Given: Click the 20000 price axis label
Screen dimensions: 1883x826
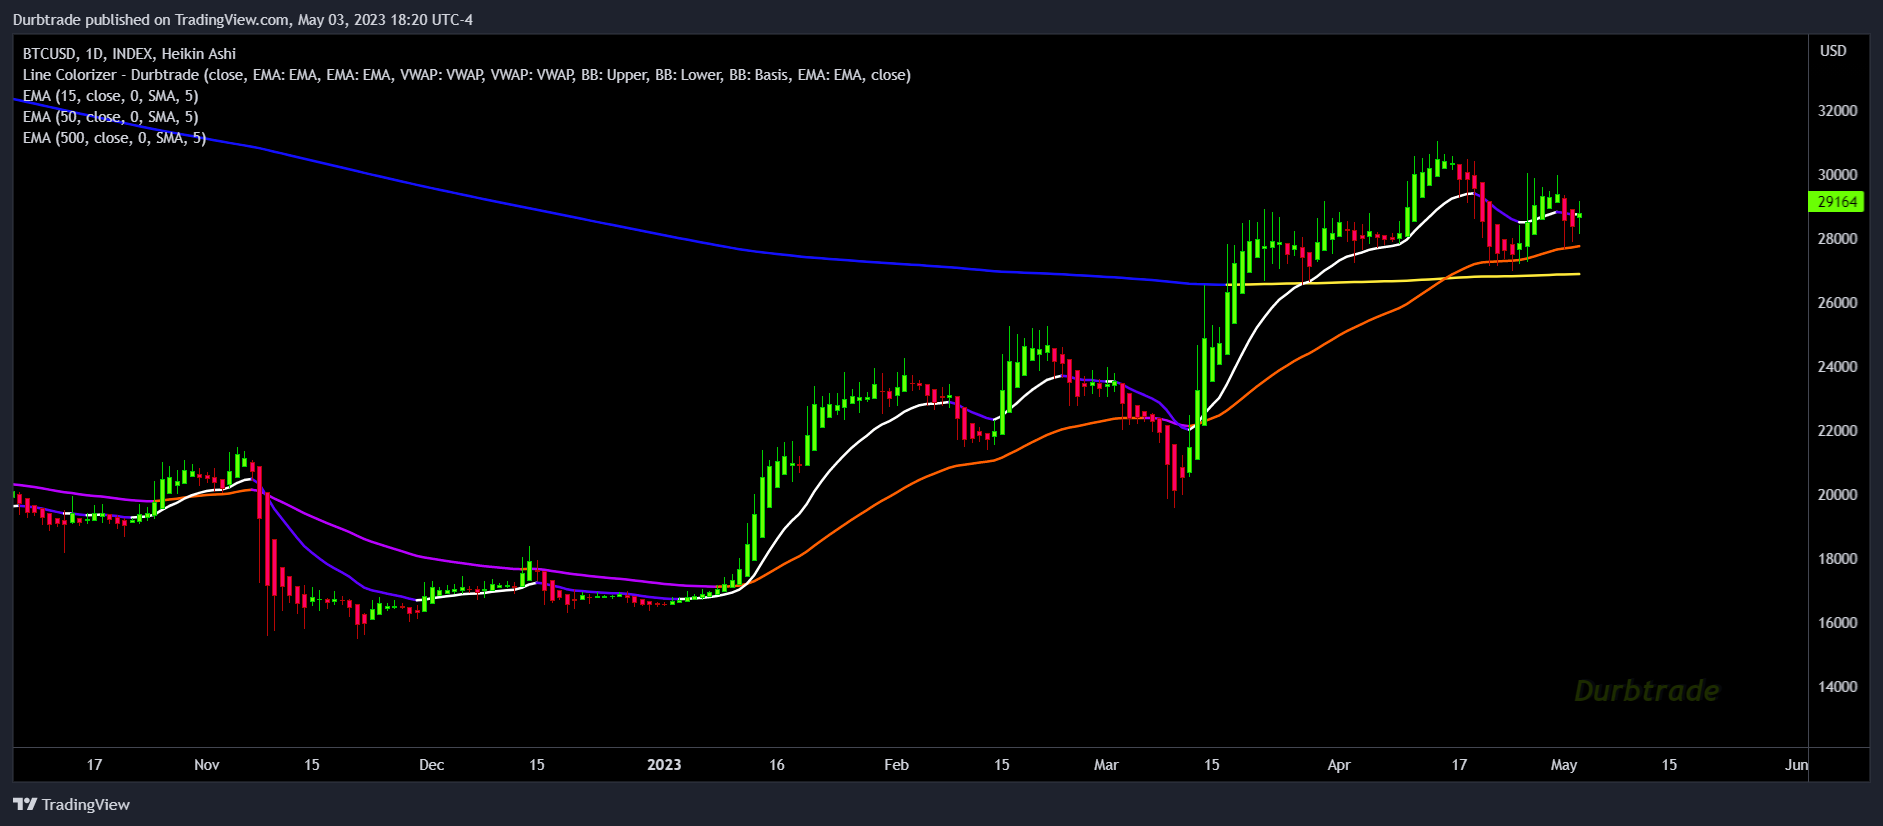Looking at the screenshot, I should 1837,494.
